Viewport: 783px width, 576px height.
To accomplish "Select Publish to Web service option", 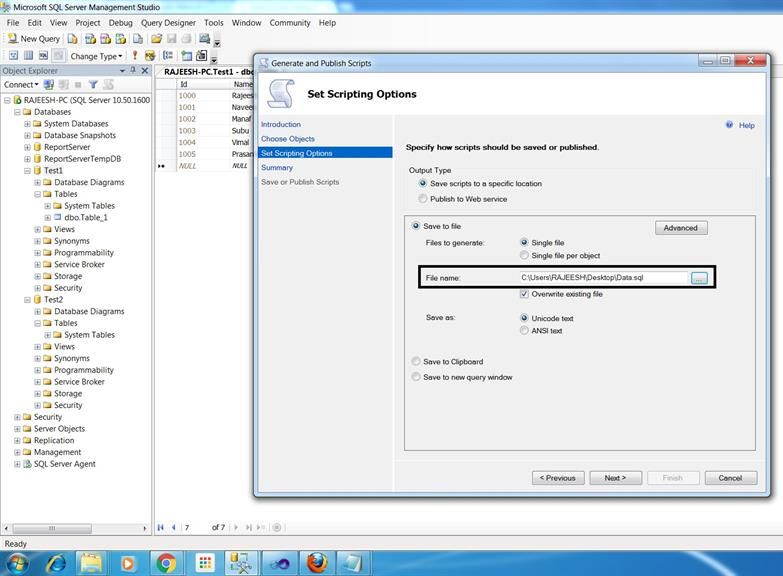I will click(x=423, y=199).
